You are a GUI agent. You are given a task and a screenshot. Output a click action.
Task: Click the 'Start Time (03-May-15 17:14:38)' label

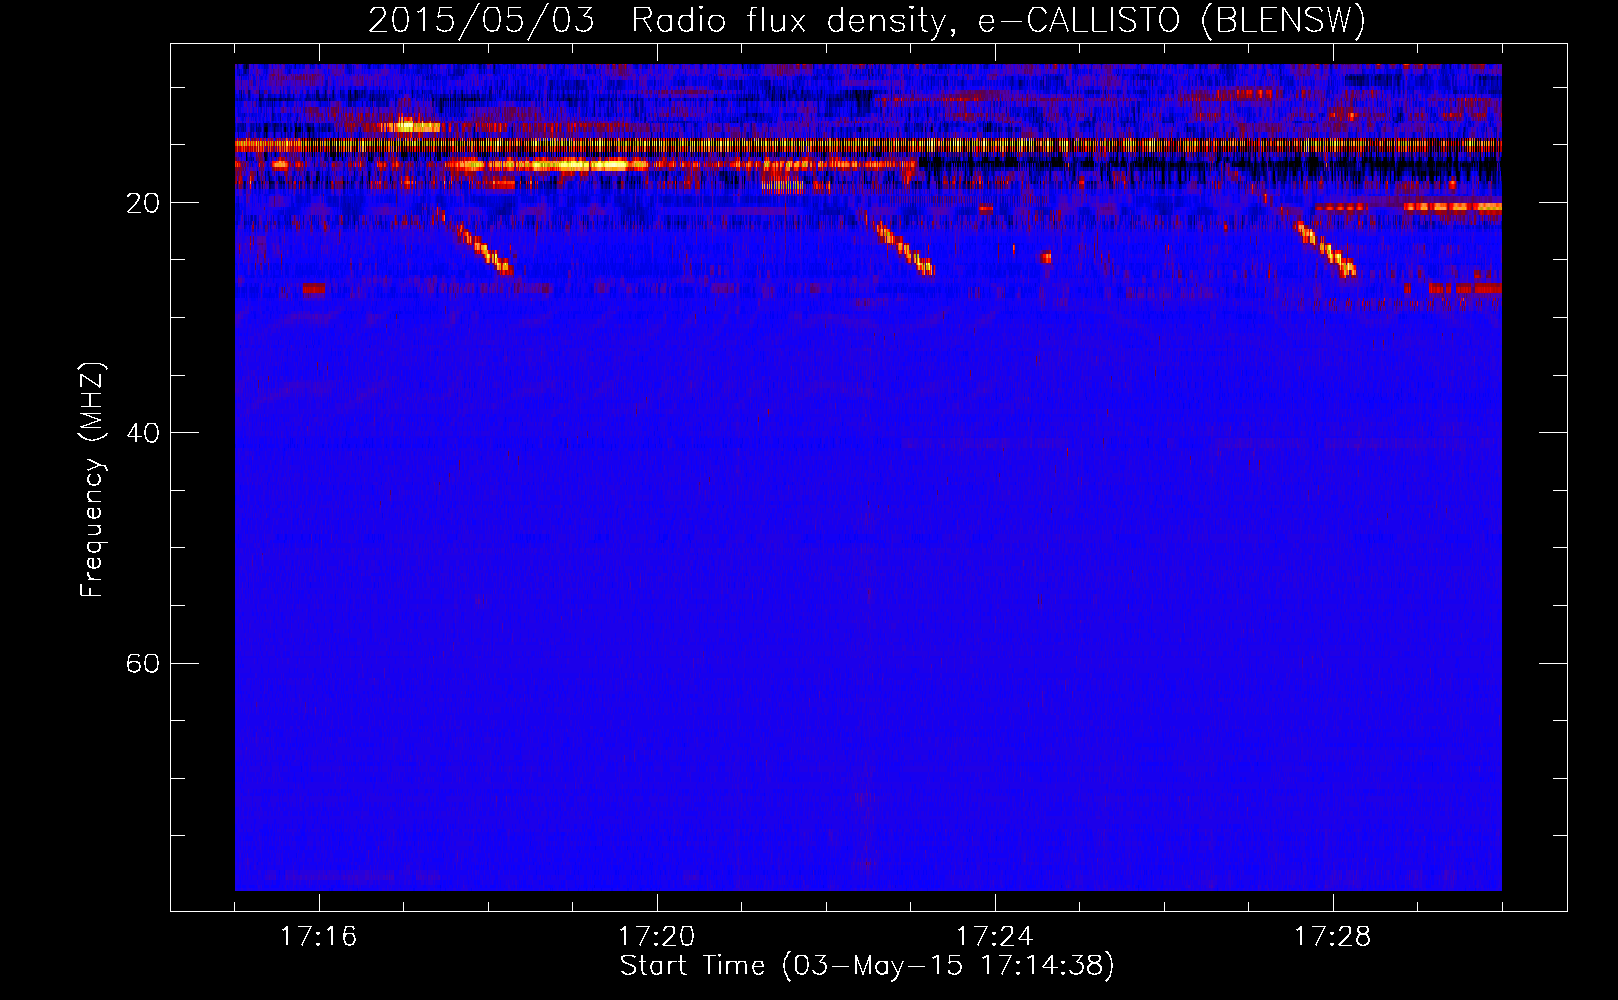[866, 966]
